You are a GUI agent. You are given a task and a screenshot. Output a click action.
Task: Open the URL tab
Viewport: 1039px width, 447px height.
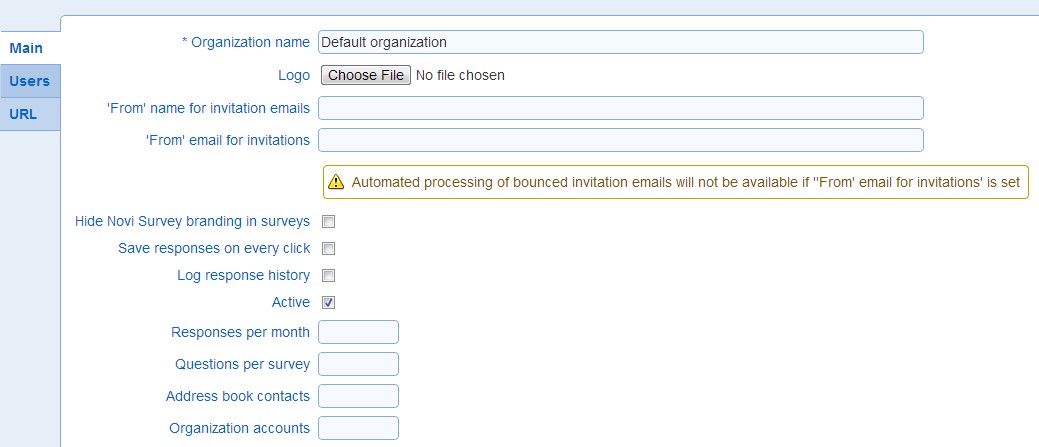[x=30, y=114]
